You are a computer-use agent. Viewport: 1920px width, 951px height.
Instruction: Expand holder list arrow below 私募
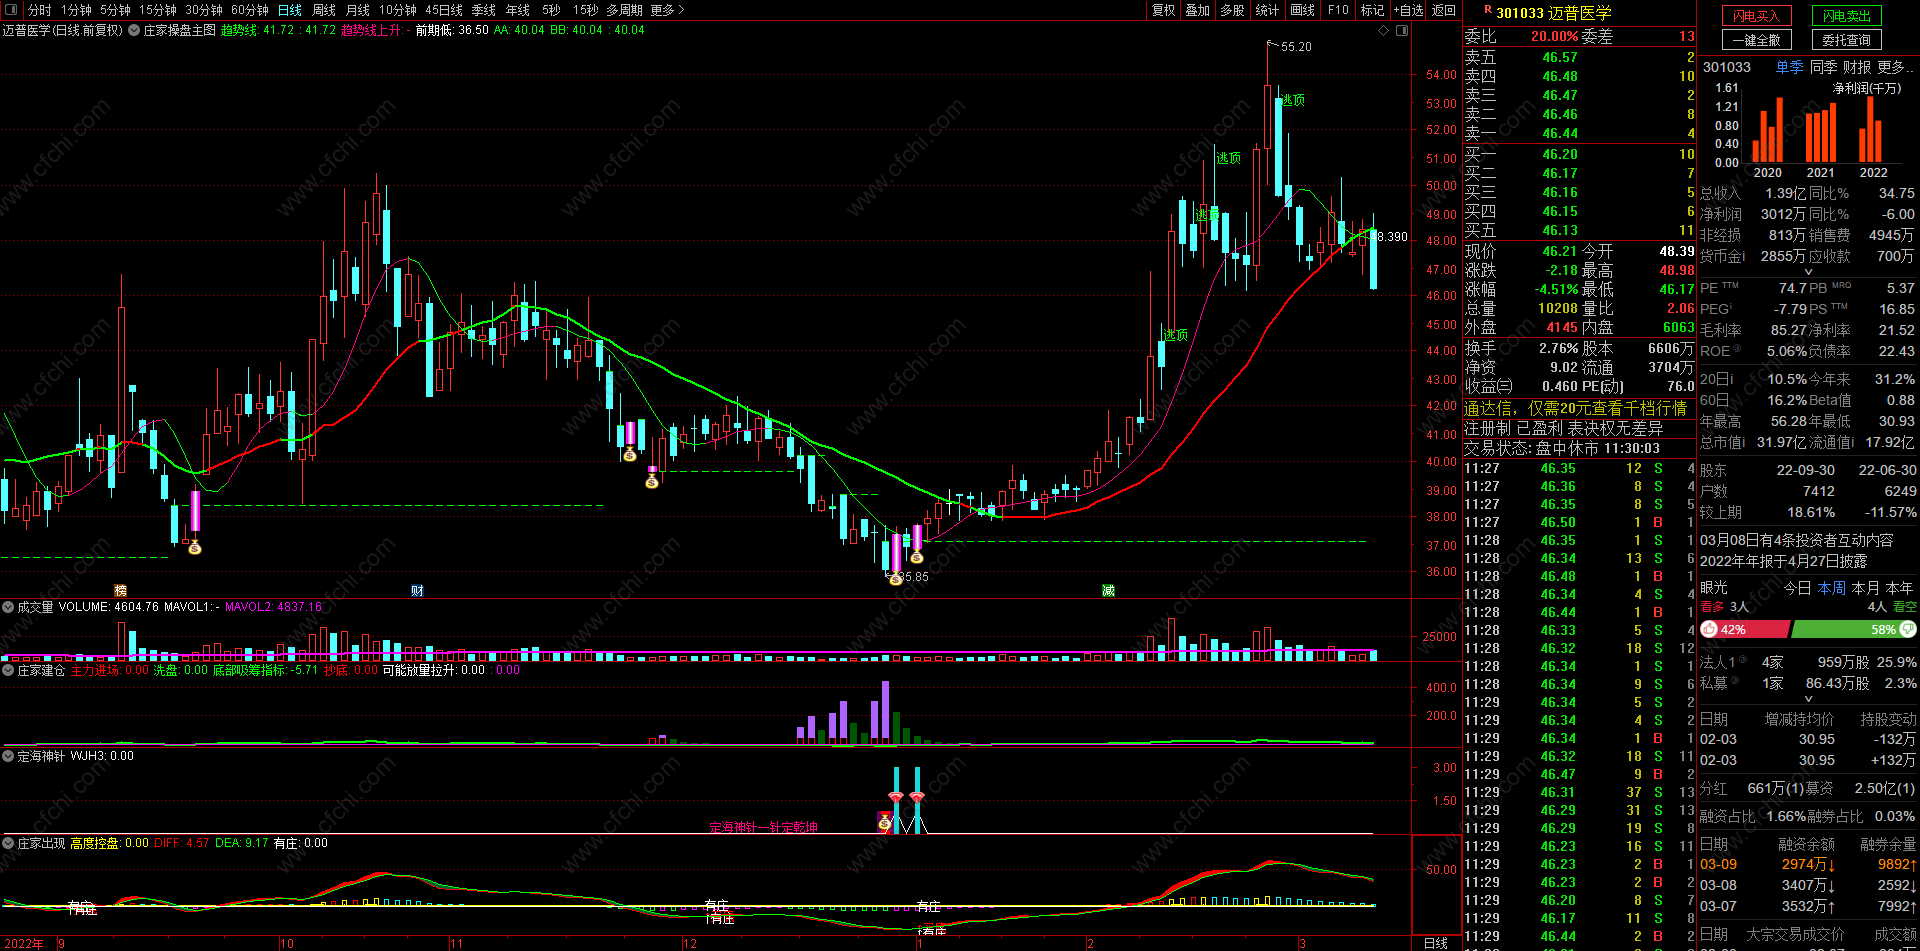click(1808, 699)
